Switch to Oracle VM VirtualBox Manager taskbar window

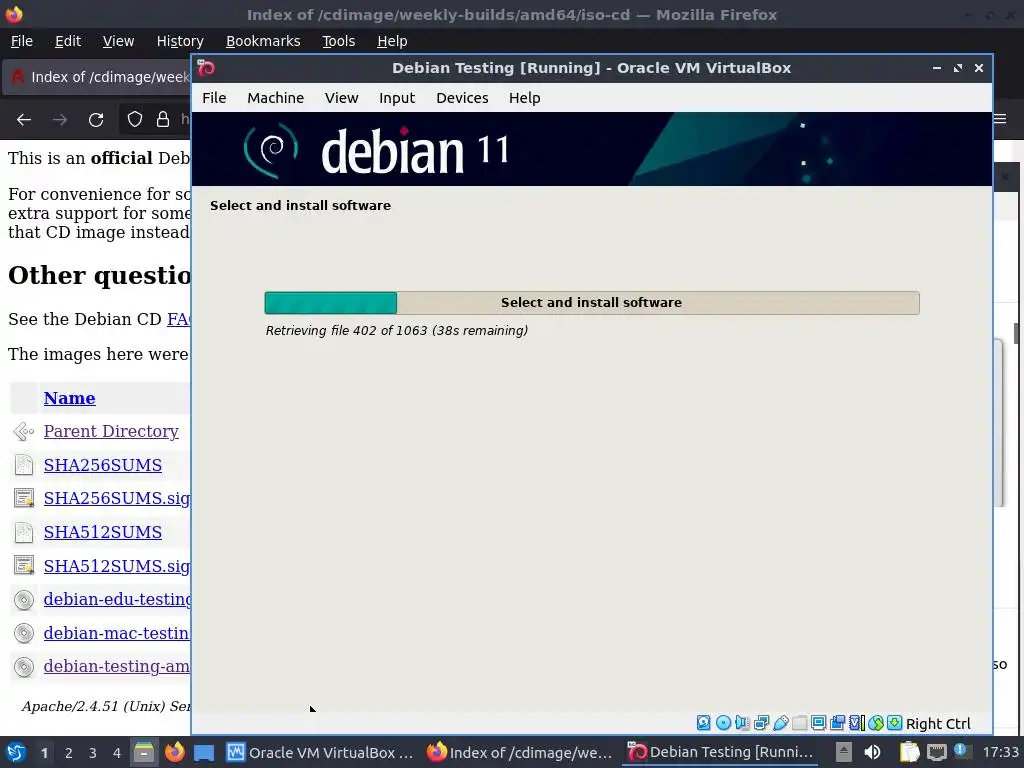click(x=320, y=752)
